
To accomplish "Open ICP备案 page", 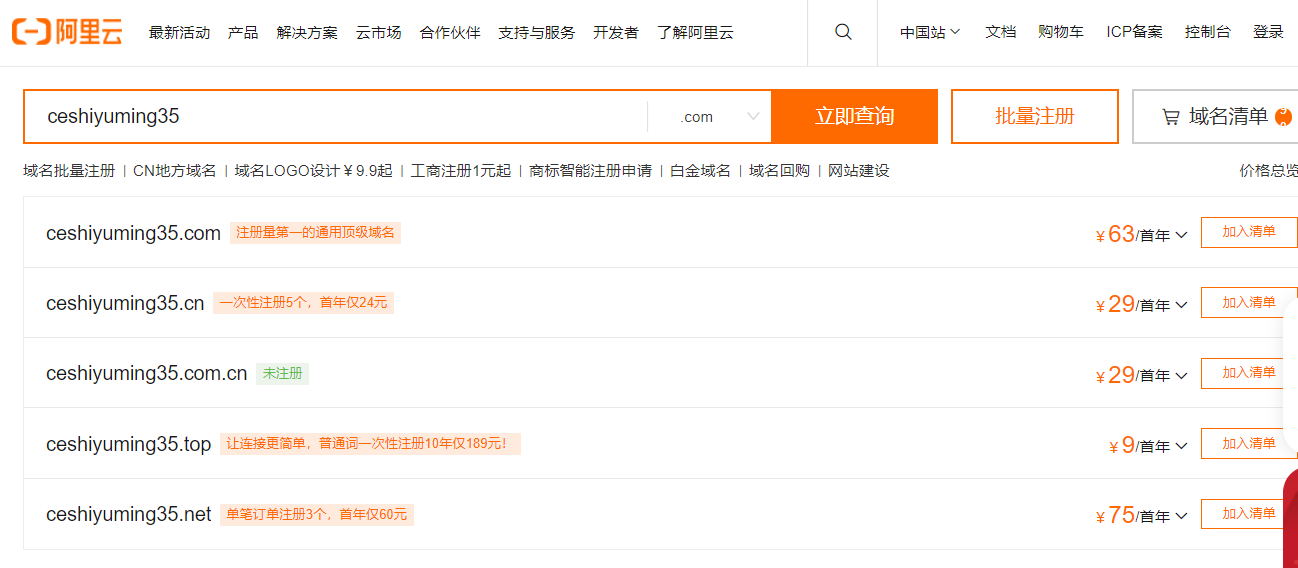I will [1134, 32].
